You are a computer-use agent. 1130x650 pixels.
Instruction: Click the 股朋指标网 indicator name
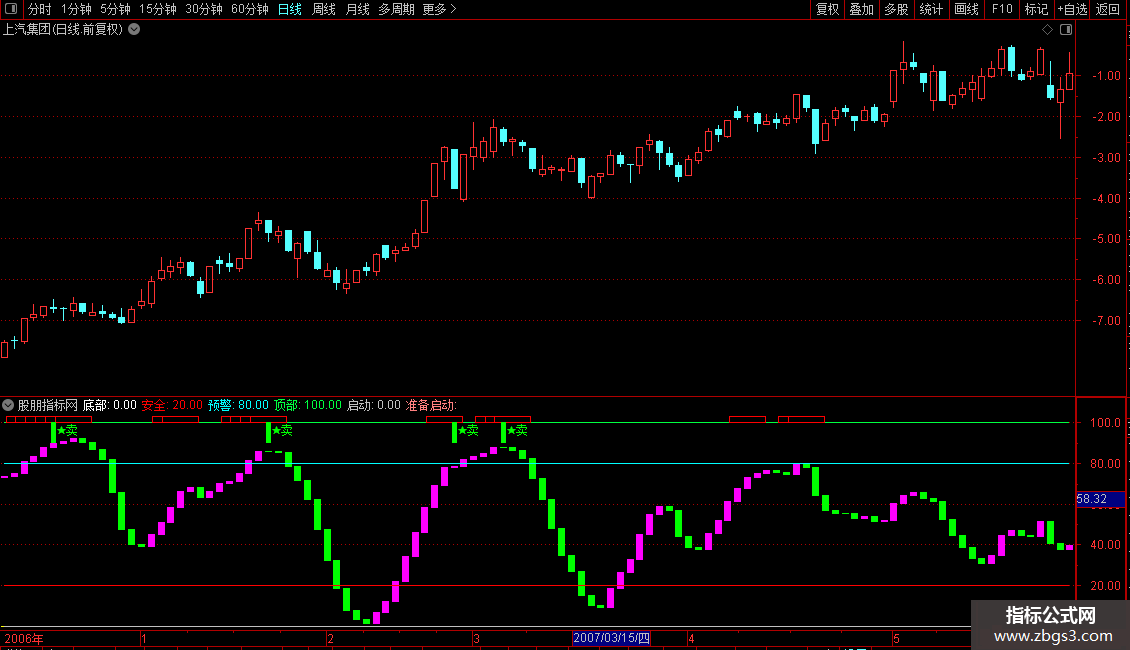coord(48,405)
